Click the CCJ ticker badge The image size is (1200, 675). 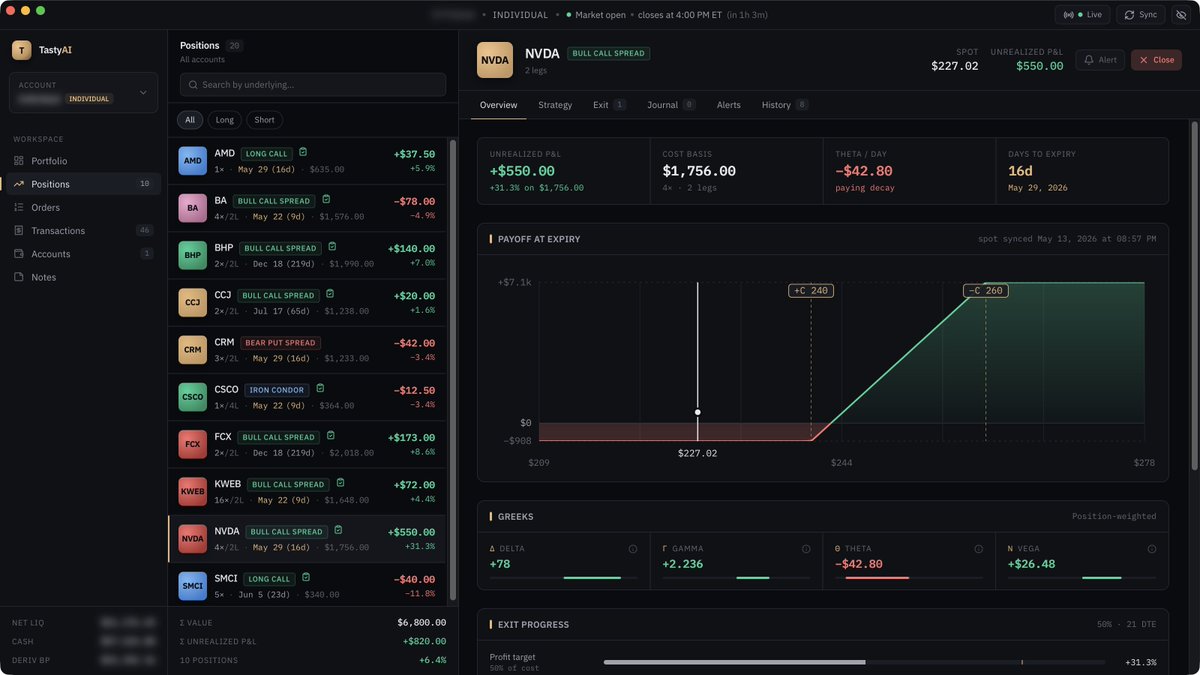[x=193, y=302]
